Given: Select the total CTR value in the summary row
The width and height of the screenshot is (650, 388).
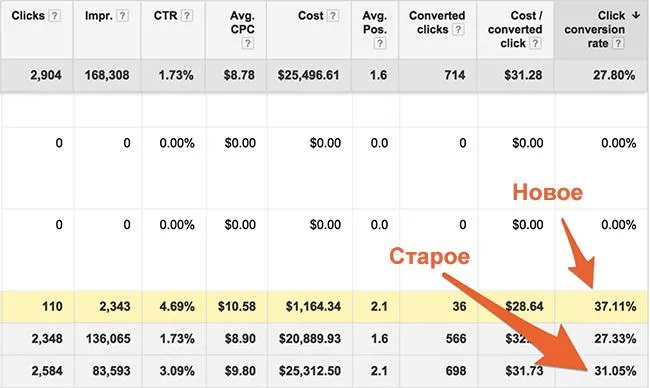Looking at the screenshot, I should pos(176,75).
